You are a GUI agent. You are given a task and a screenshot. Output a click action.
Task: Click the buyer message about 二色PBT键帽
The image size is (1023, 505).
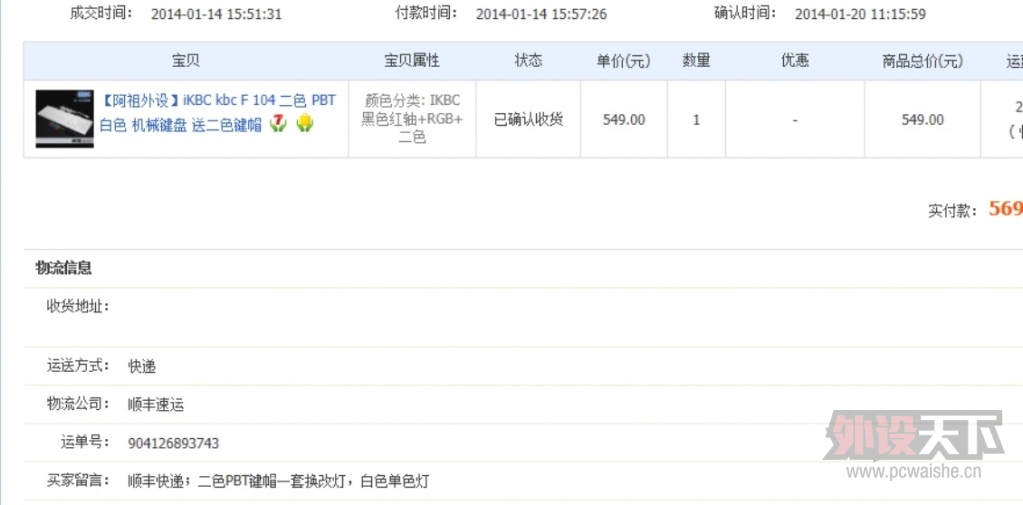(279, 482)
